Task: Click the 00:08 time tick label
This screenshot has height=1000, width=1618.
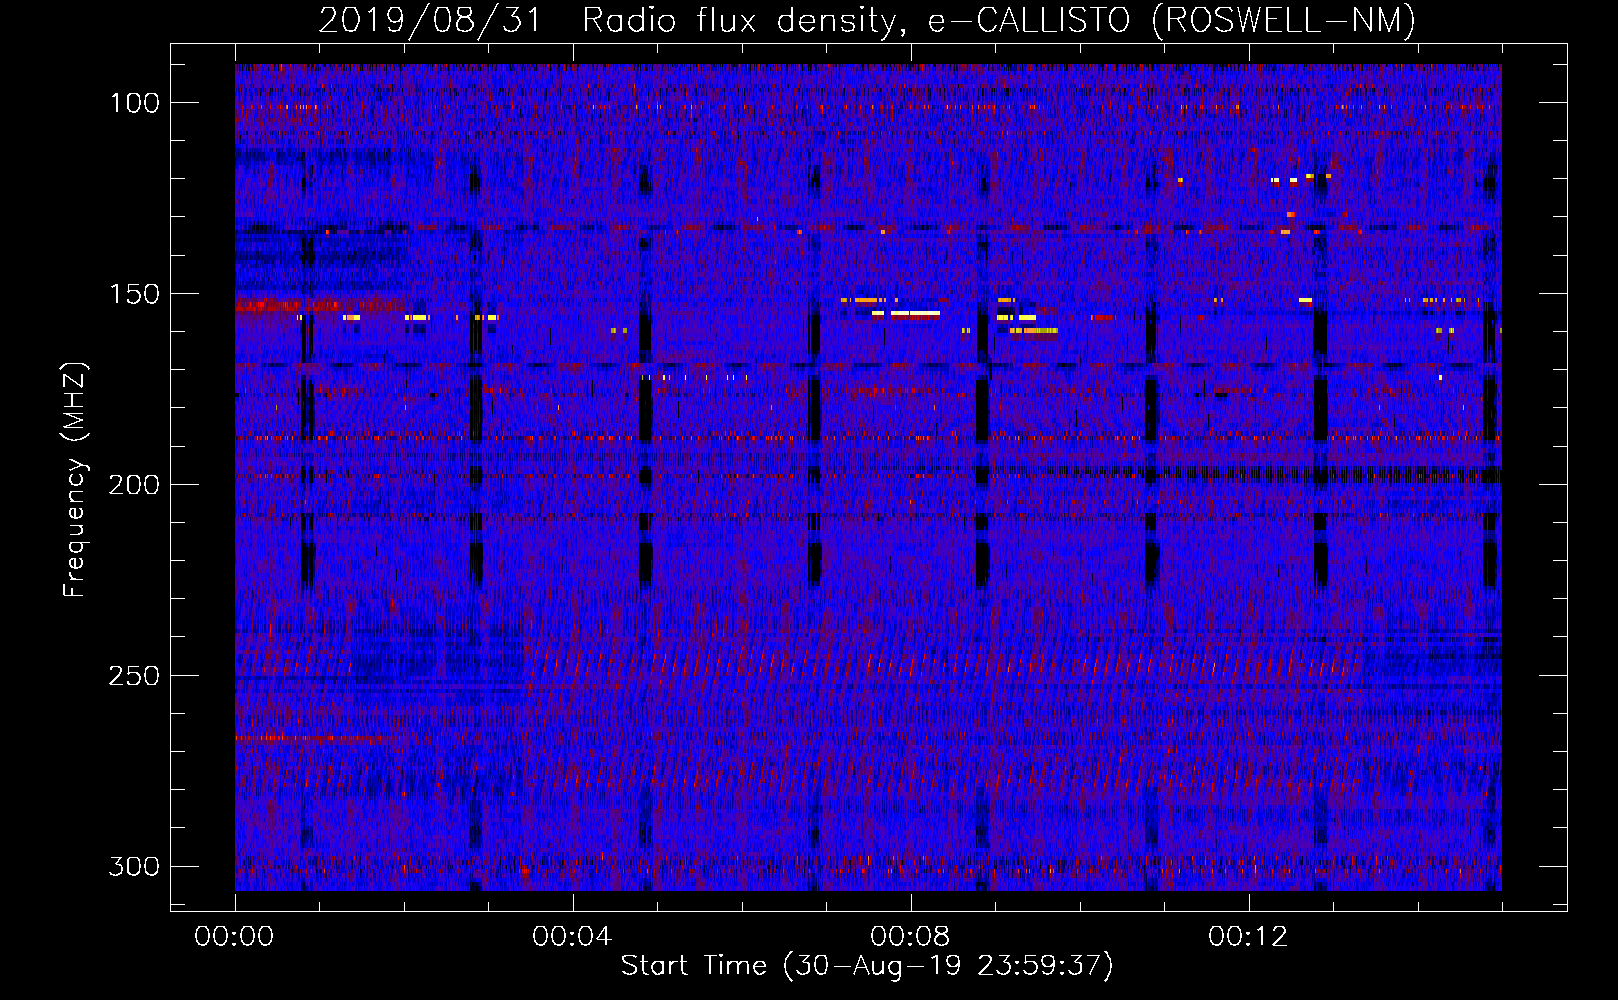Action: pyautogui.click(x=910, y=936)
